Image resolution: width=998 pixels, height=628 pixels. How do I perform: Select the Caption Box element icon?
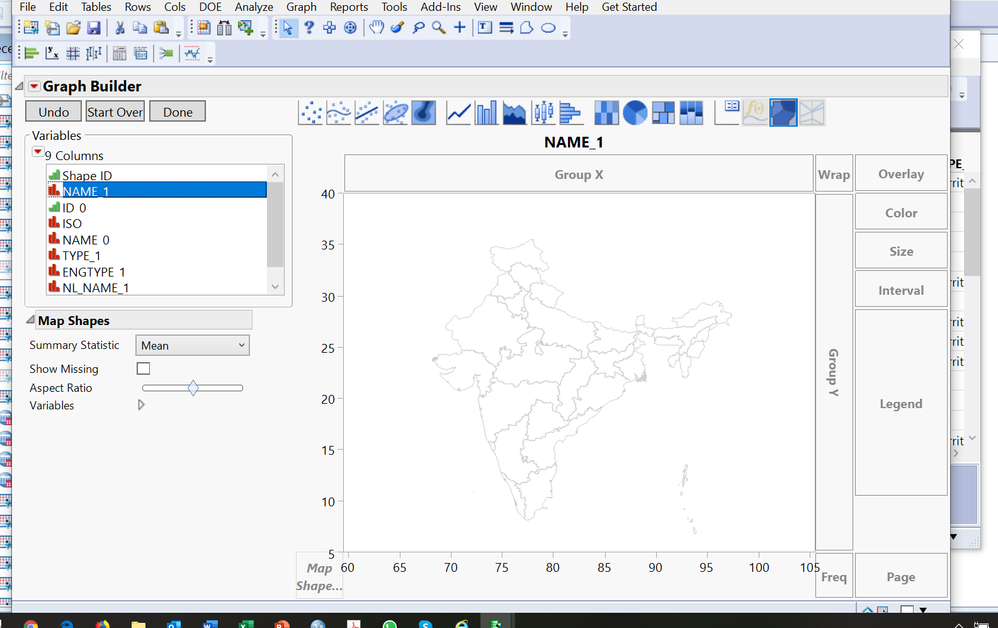tap(727, 113)
